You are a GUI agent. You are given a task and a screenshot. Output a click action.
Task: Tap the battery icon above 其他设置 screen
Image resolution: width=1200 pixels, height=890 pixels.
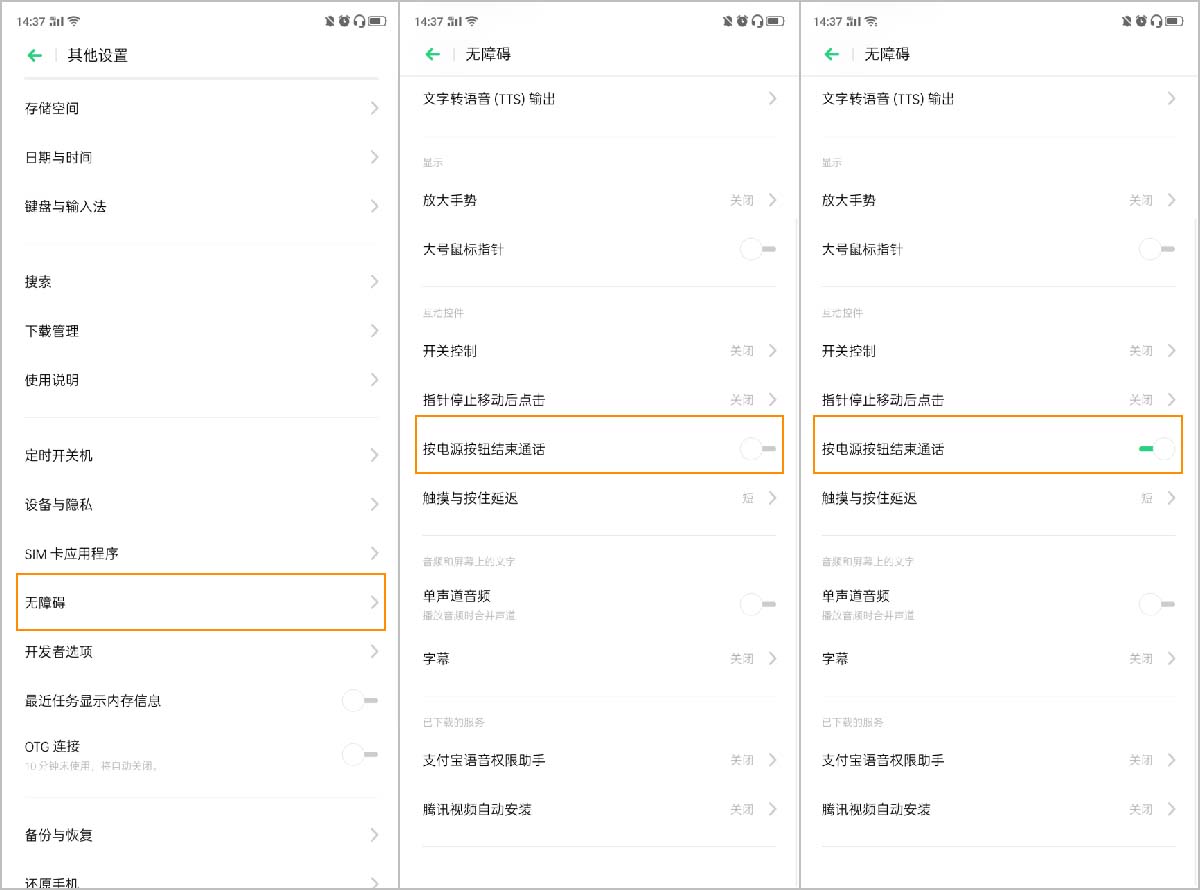pos(377,21)
